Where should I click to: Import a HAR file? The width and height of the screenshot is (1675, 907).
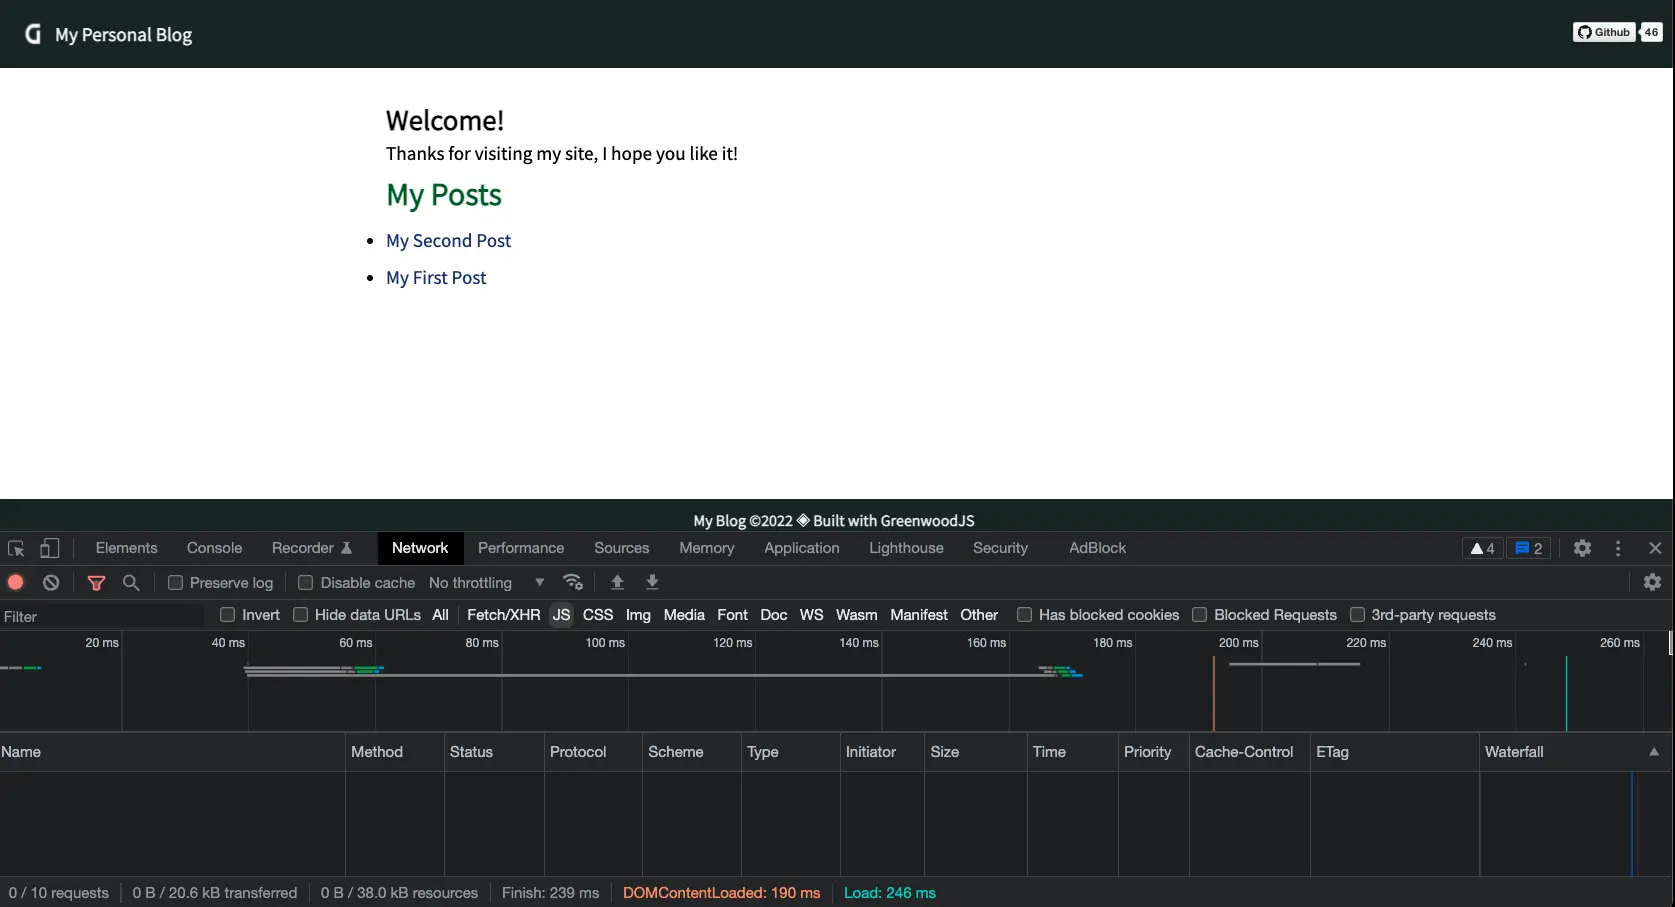click(x=617, y=582)
